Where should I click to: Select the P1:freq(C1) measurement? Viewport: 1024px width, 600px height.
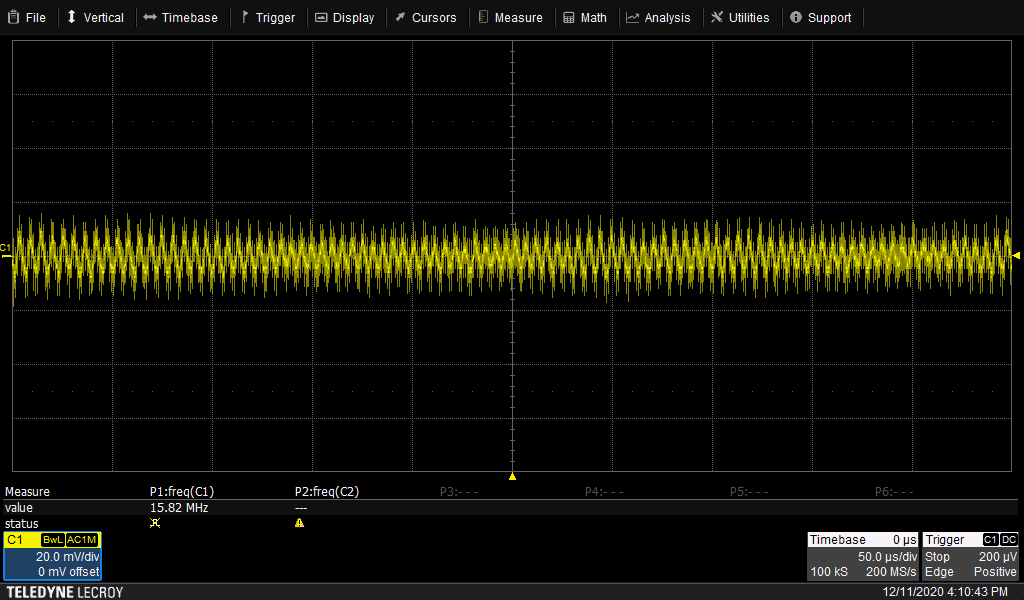tap(182, 492)
